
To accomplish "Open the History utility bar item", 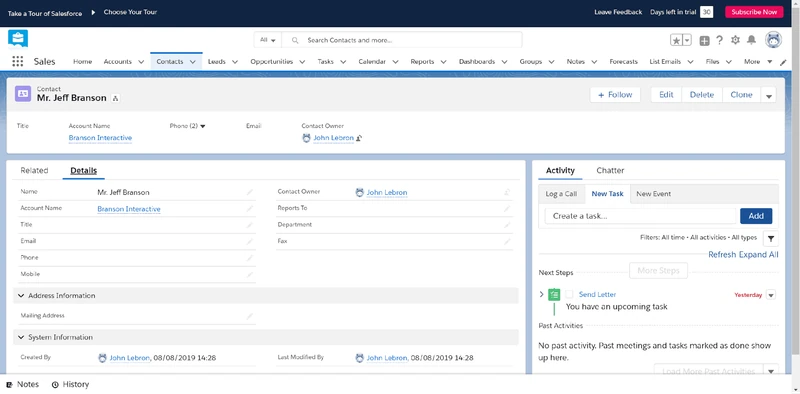I will coord(70,384).
